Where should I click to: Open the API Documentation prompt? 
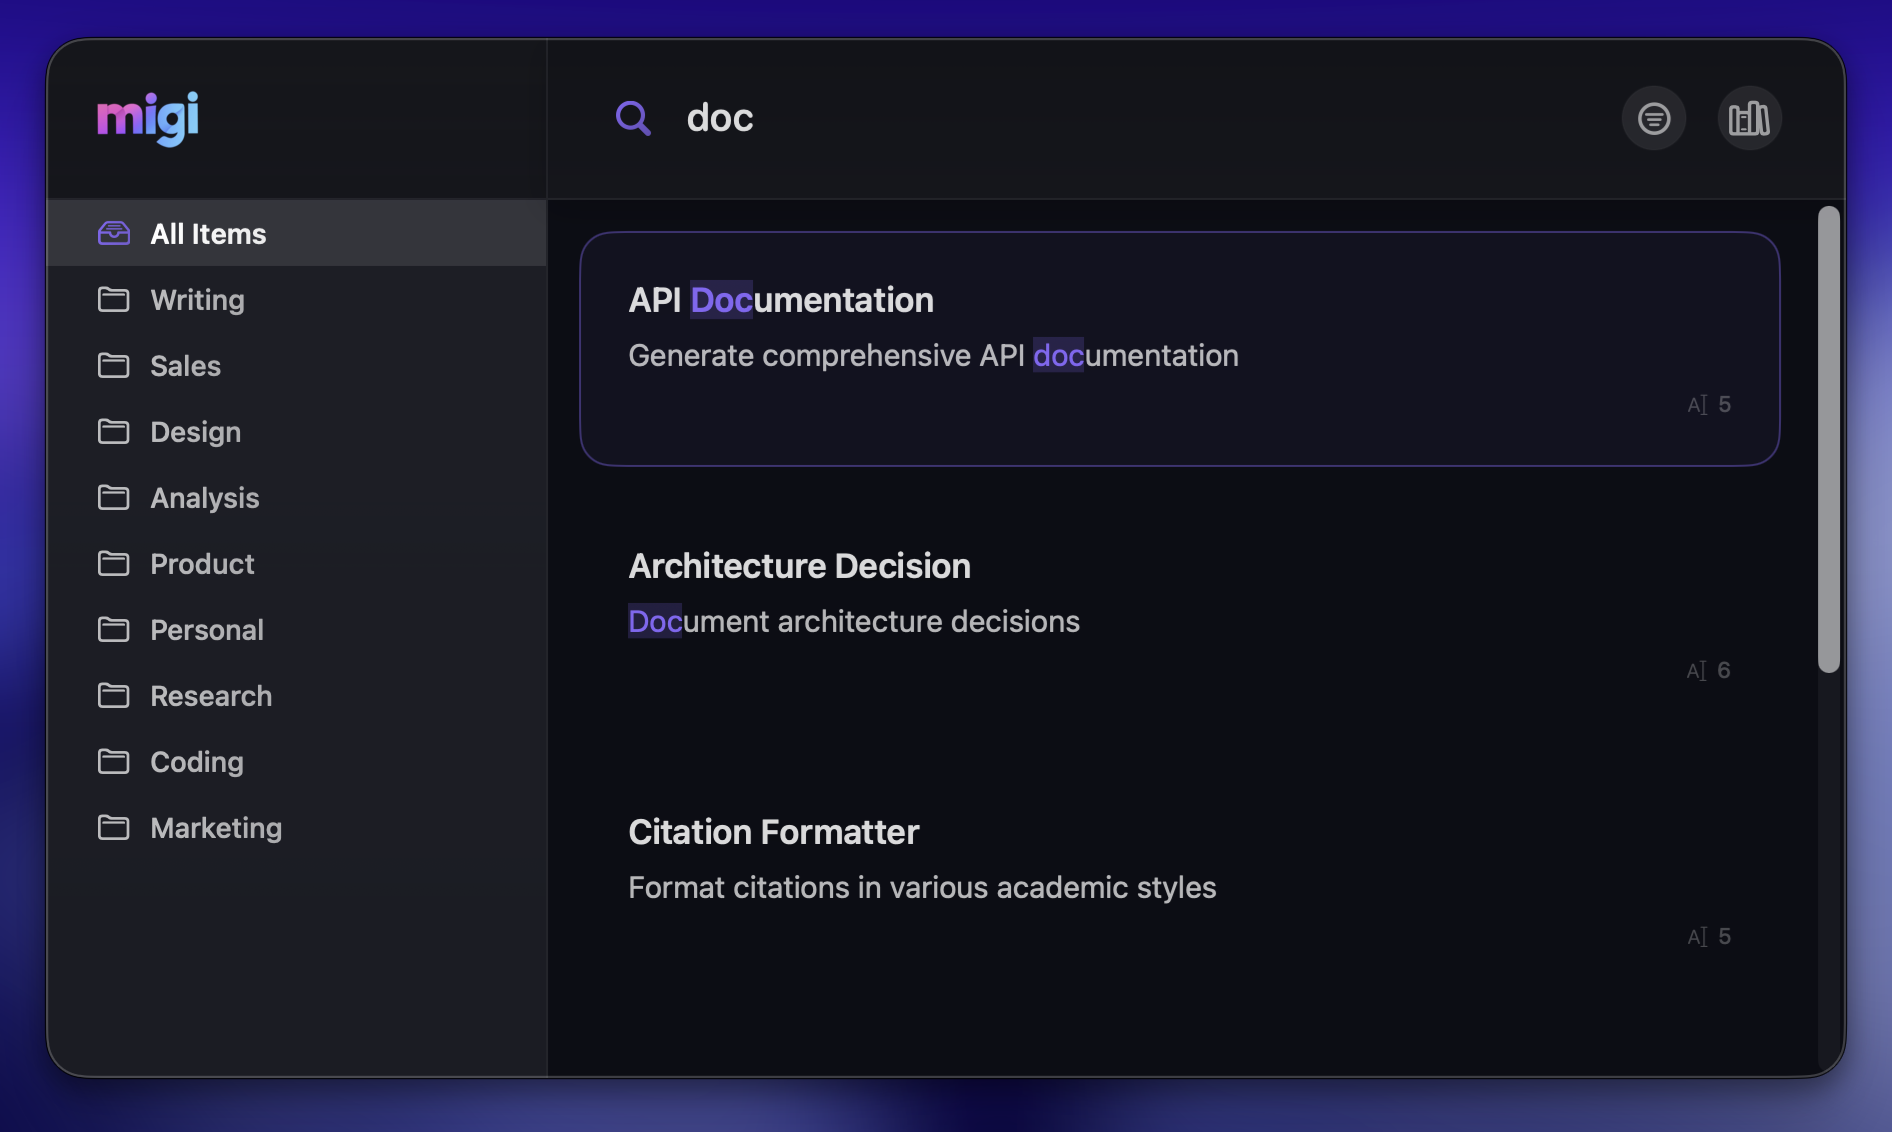coord(1180,348)
